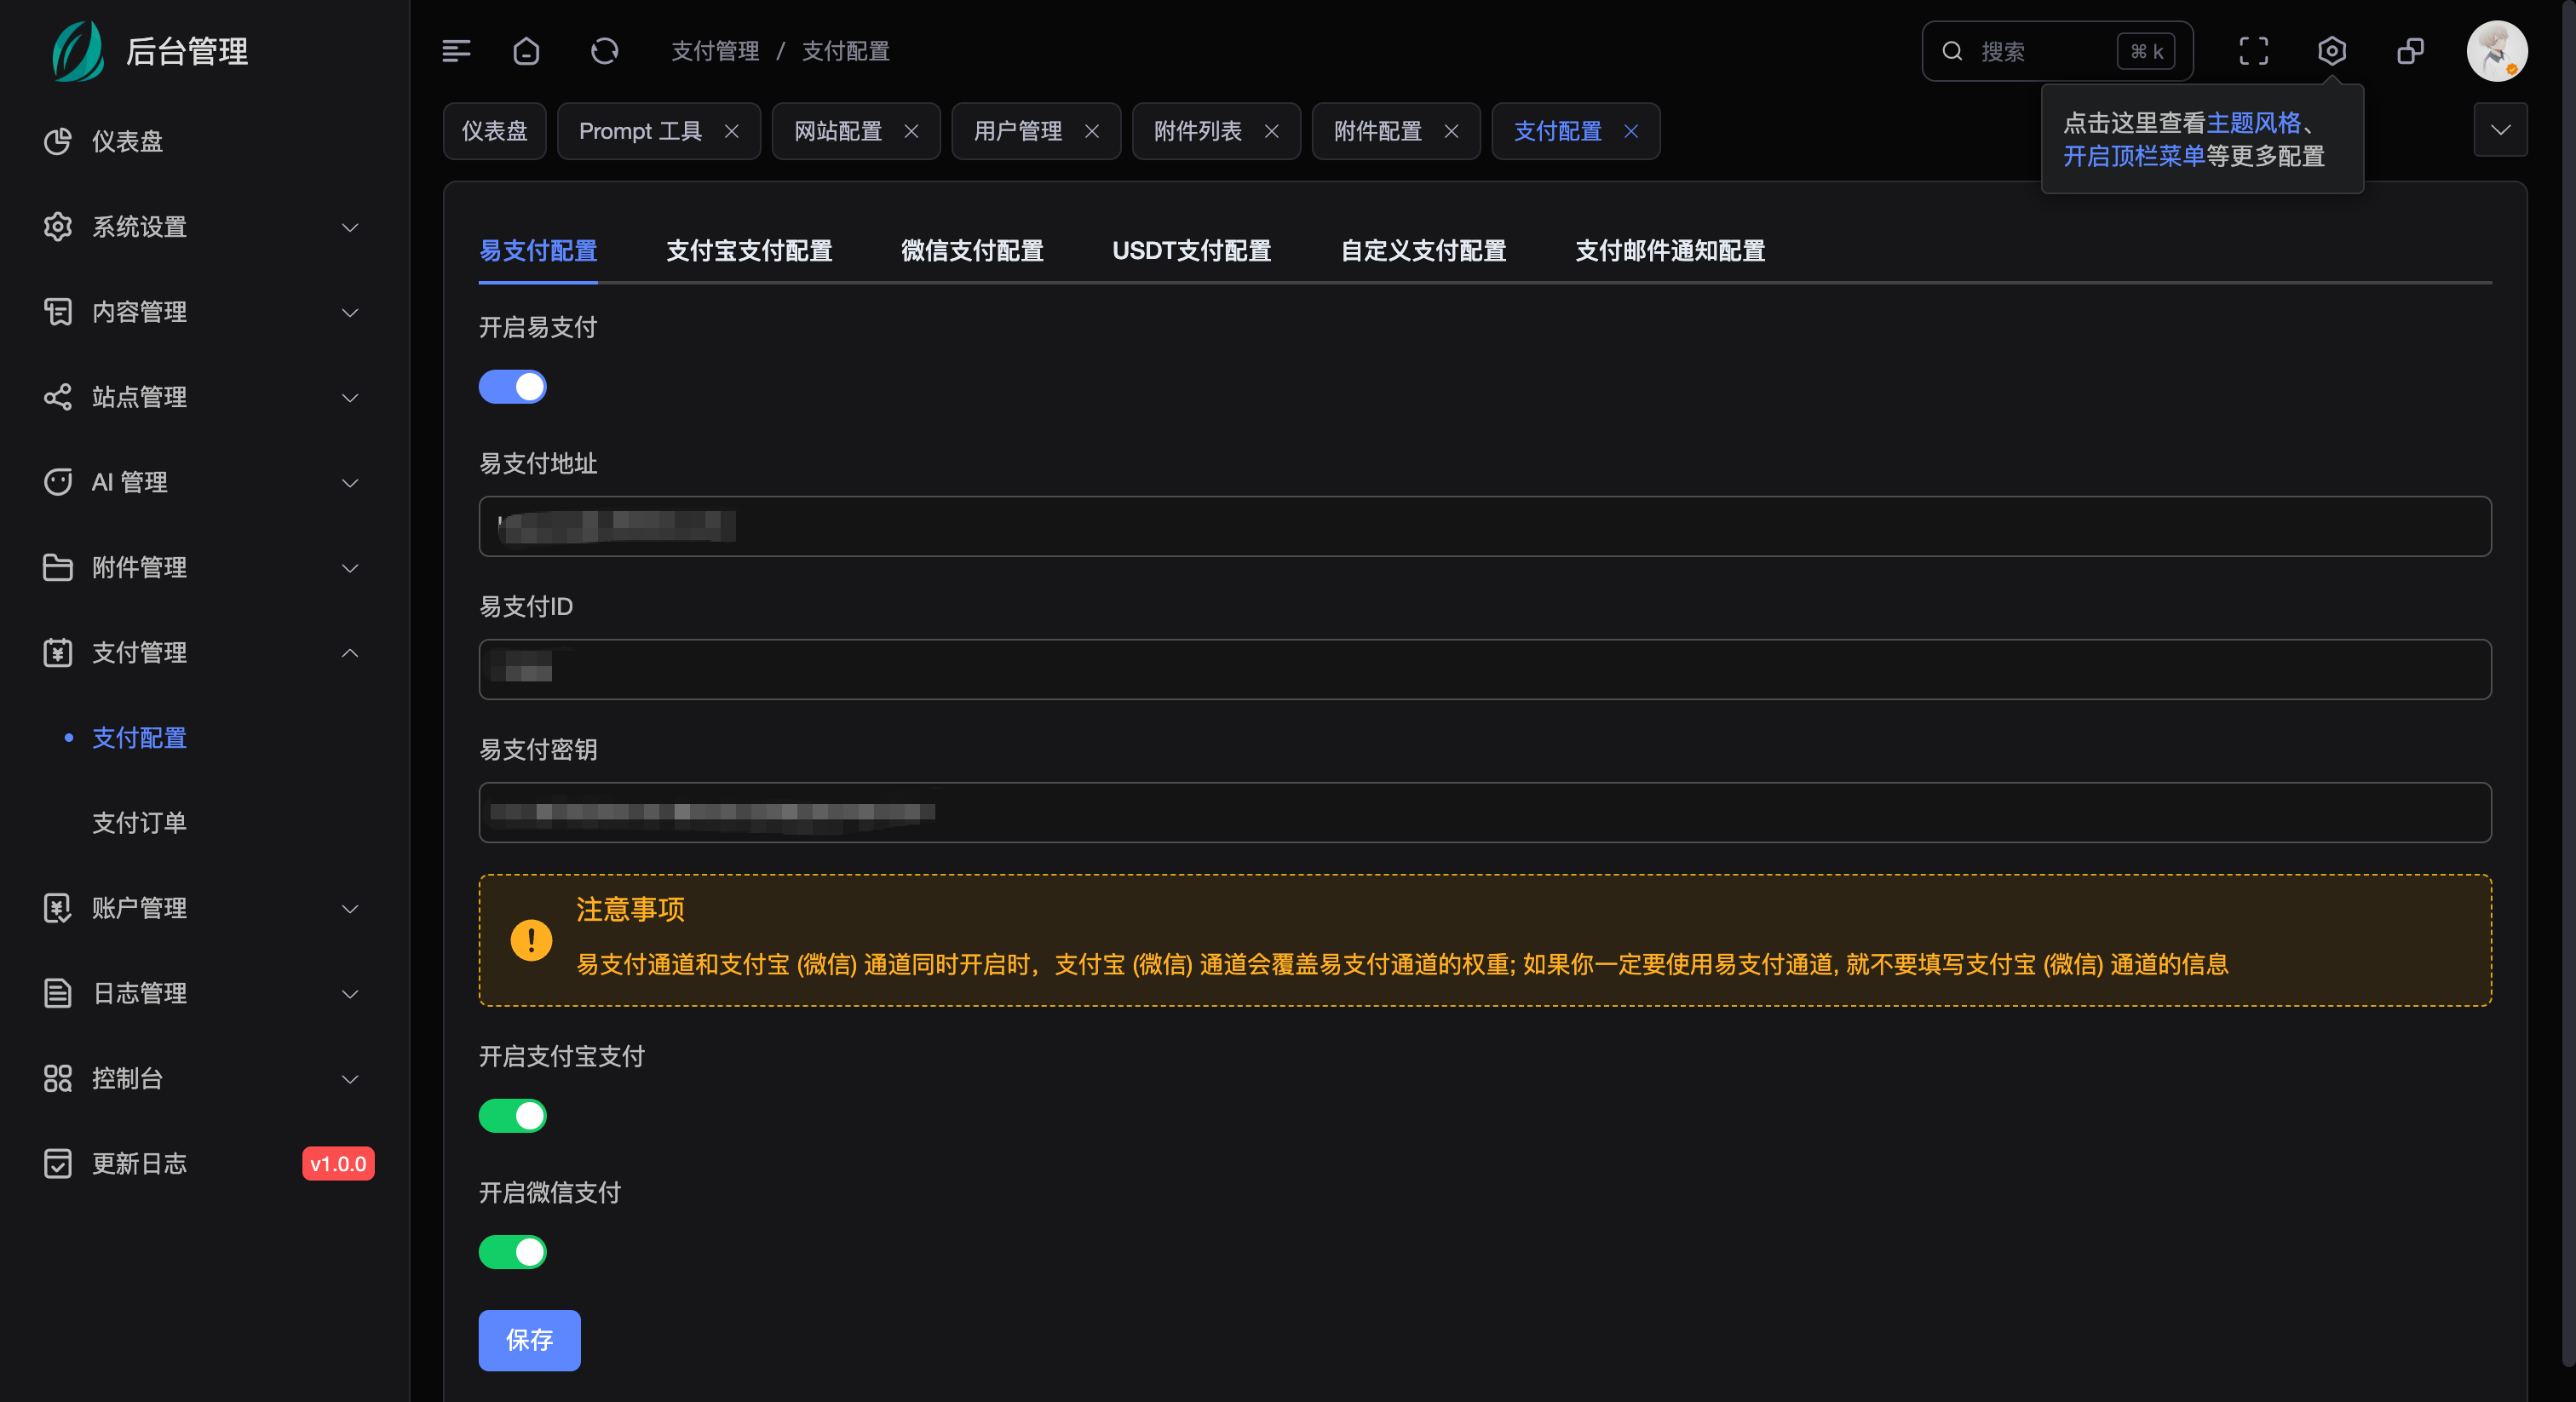Click the account management icon
Viewport: 2576px width, 1402px height.
[58, 908]
